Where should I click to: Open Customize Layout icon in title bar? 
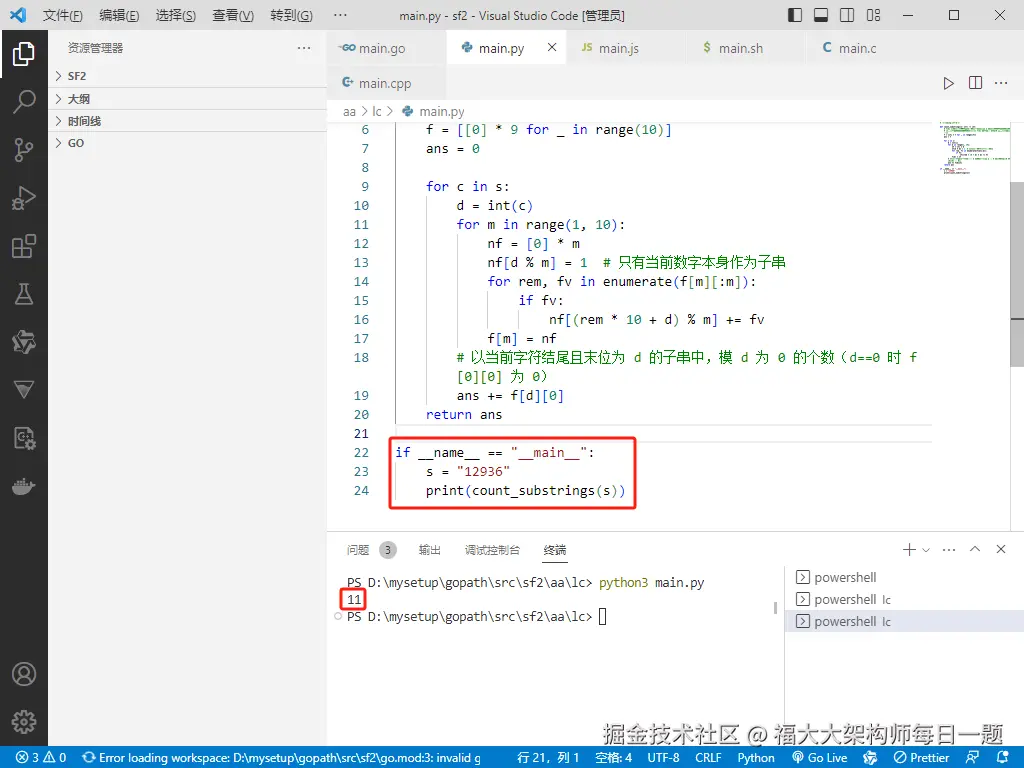[x=873, y=15]
